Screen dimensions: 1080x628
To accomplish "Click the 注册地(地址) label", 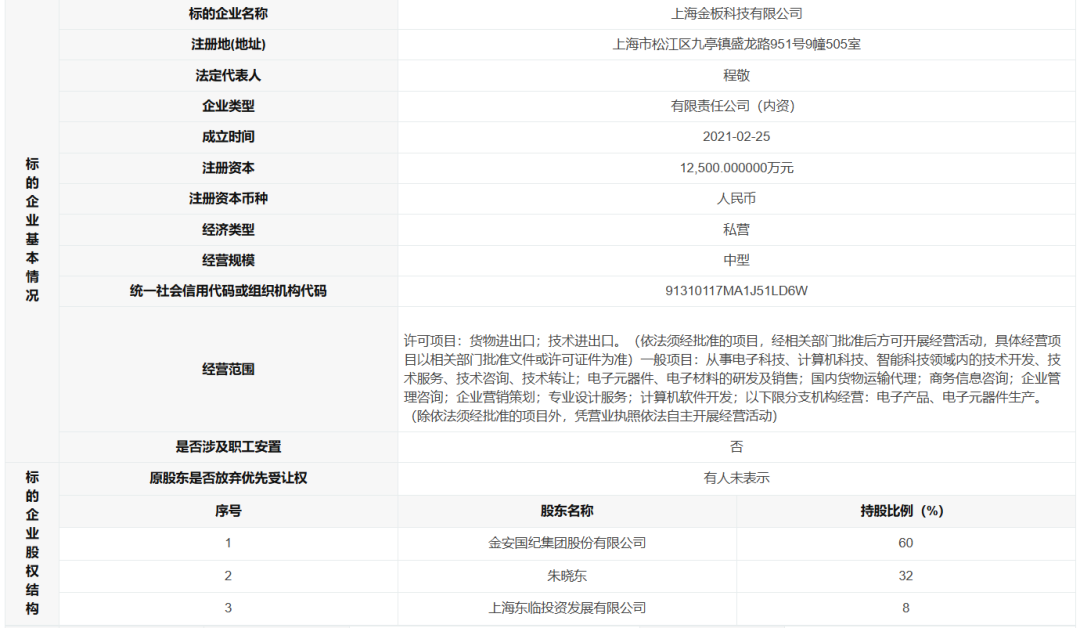I will point(228,44).
